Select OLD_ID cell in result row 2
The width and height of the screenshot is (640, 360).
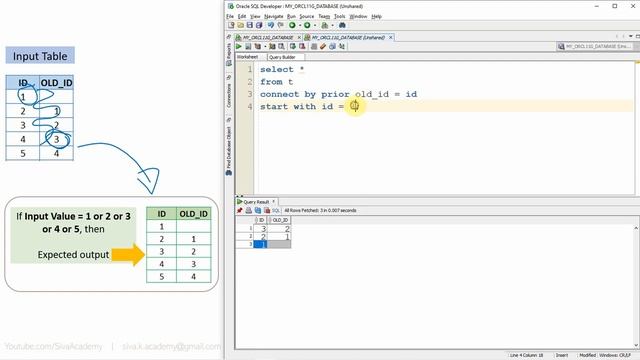point(279,236)
